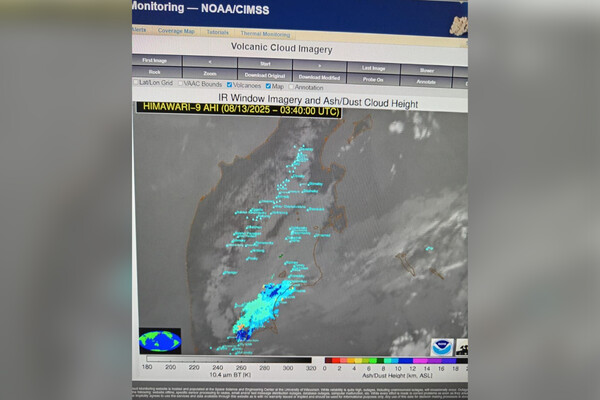Enable the Lat/Lon Grid checkbox
600x400 pixels.
coord(137,84)
